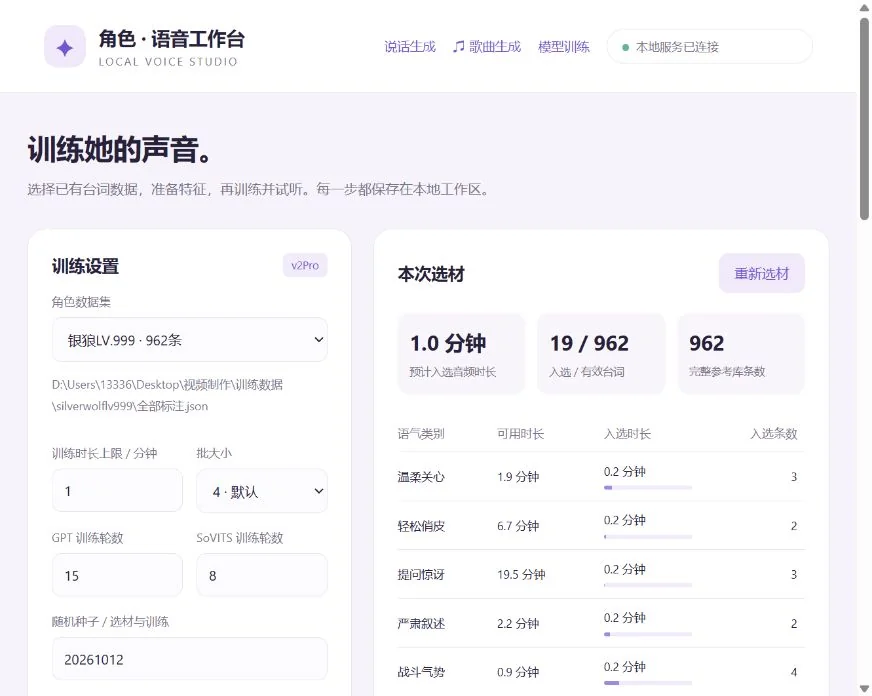The height and width of the screenshot is (696, 872).
Task: Click the 19 / 962 stat card
Action: pyautogui.click(x=601, y=354)
